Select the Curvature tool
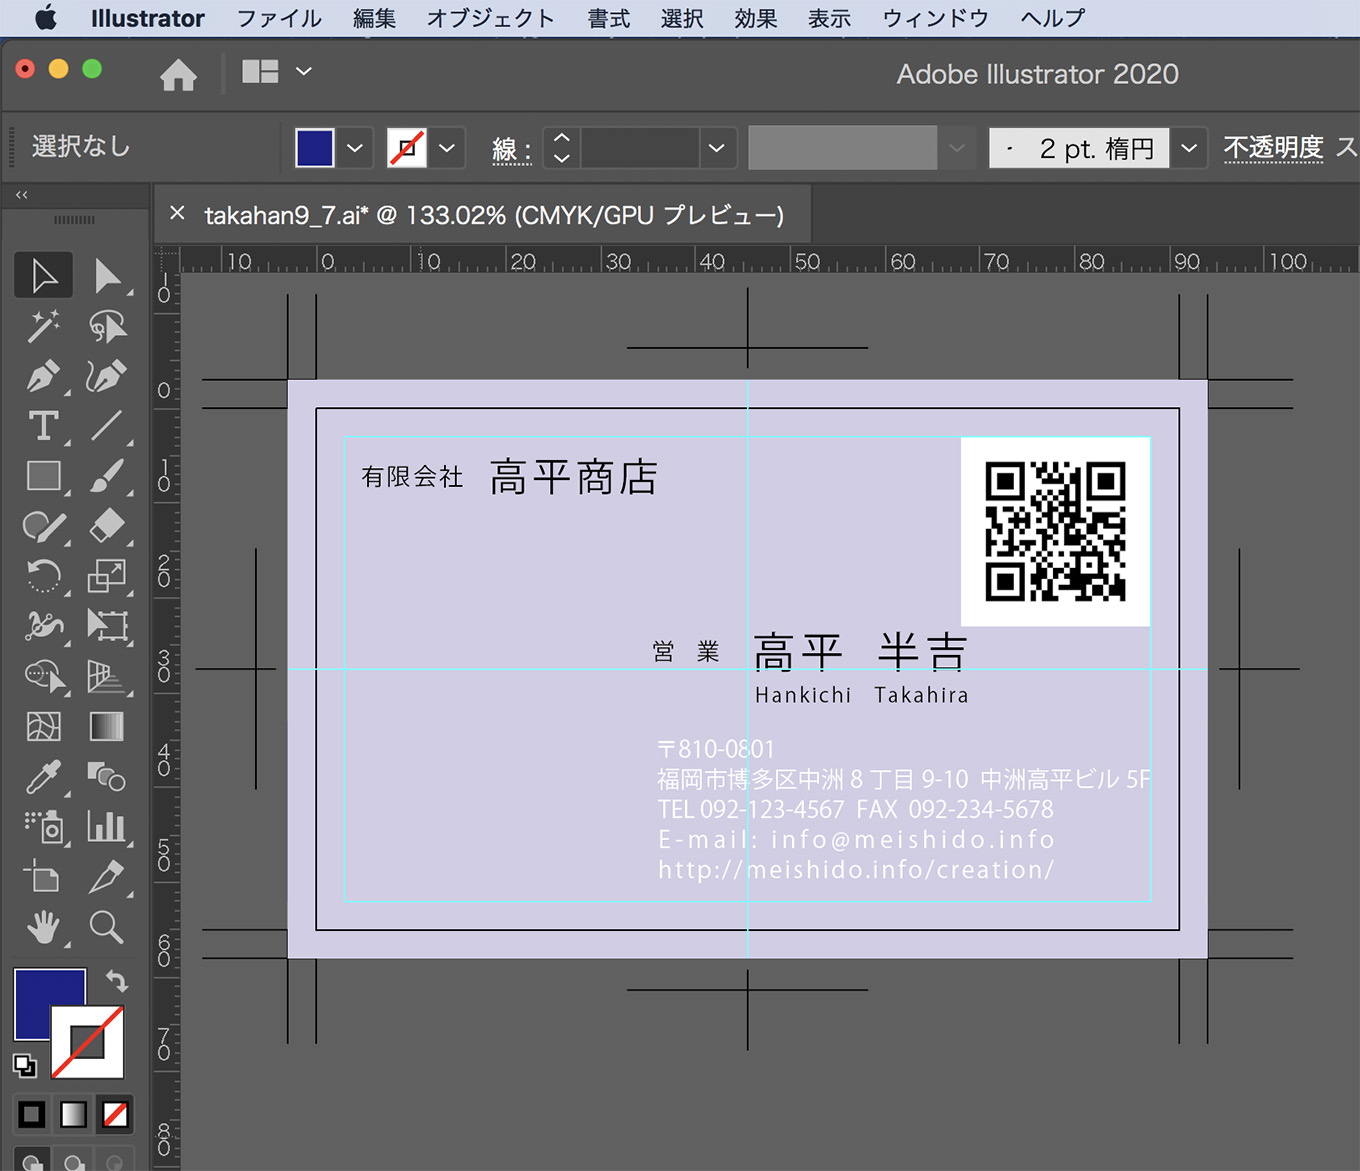The height and width of the screenshot is (1171, 1360). (107, 376)
